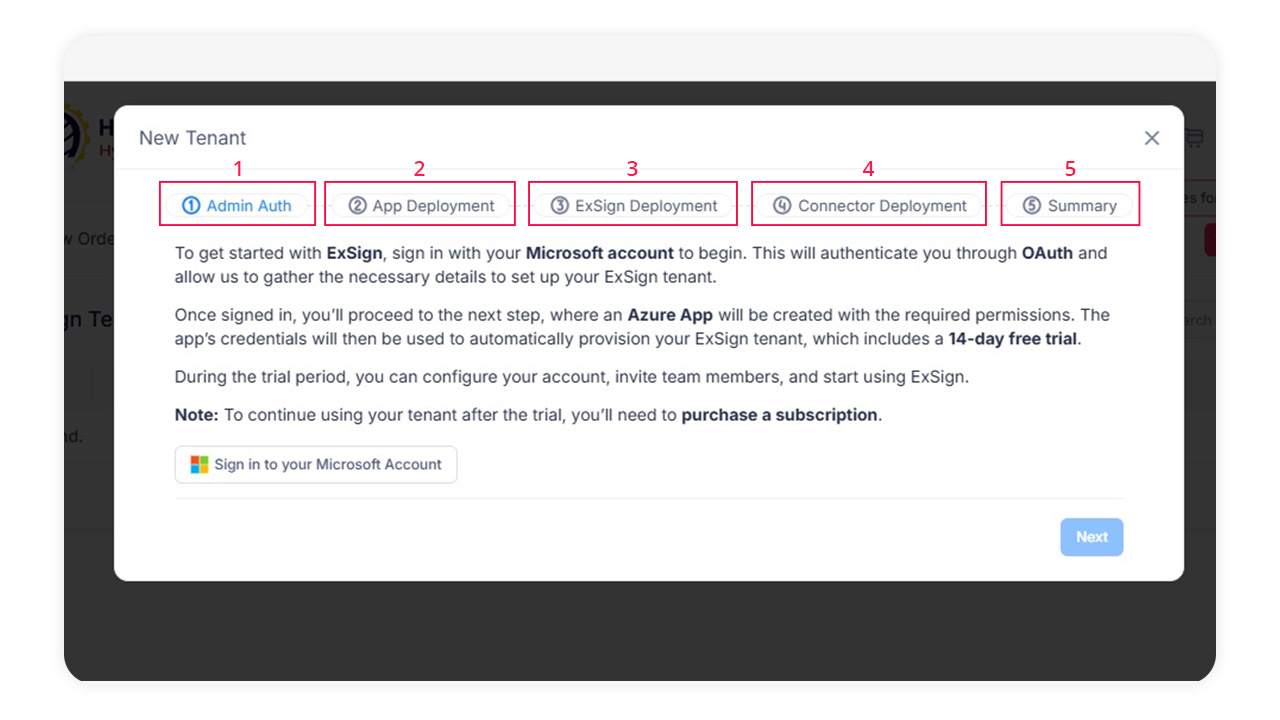Click the New Tenant dialog title
This screenshot has width=1280, height=720.
coord(192,138)
